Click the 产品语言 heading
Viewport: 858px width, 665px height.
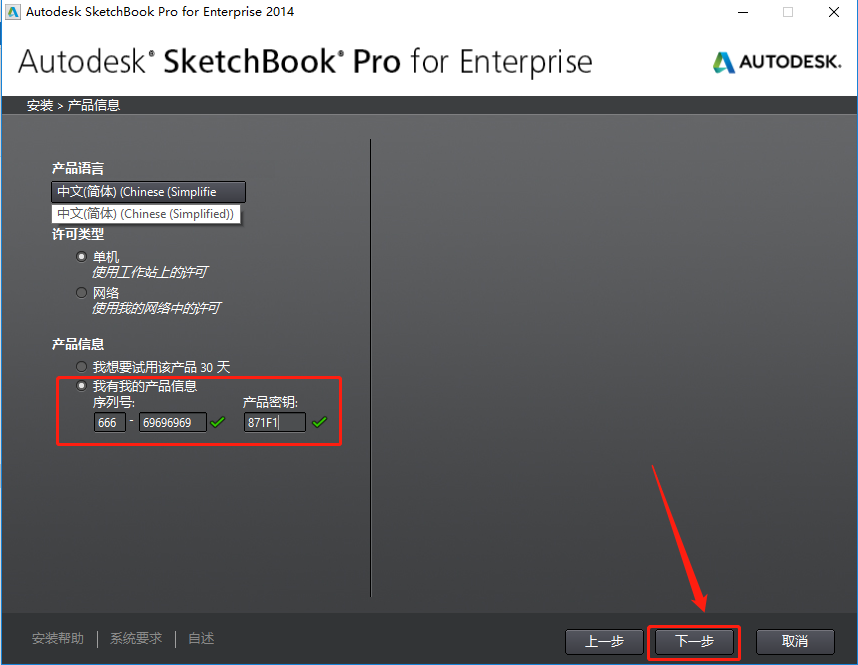tap(78, 169)
